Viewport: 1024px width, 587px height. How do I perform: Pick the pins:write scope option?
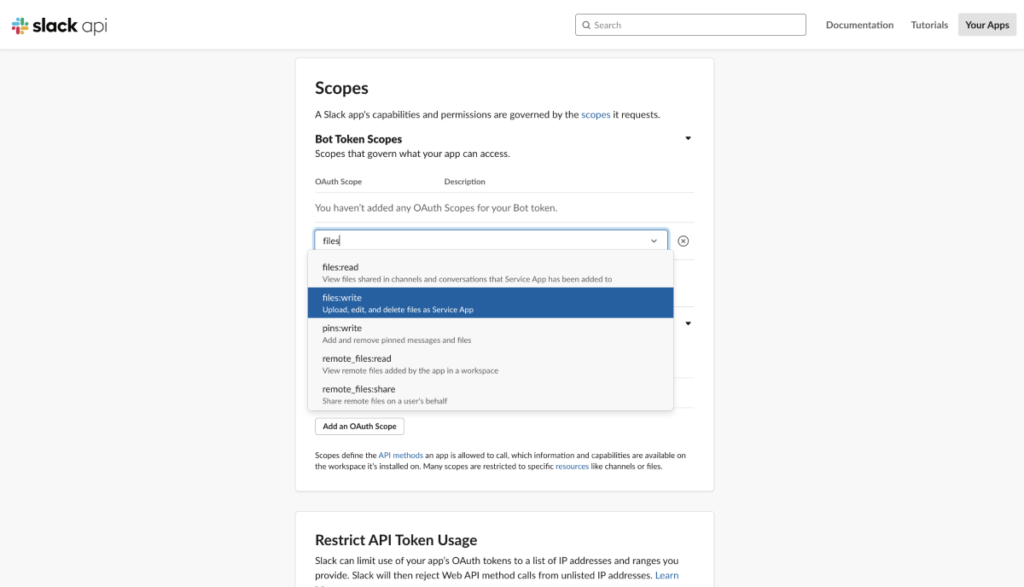pyautogui.click(x=490, y=333)
